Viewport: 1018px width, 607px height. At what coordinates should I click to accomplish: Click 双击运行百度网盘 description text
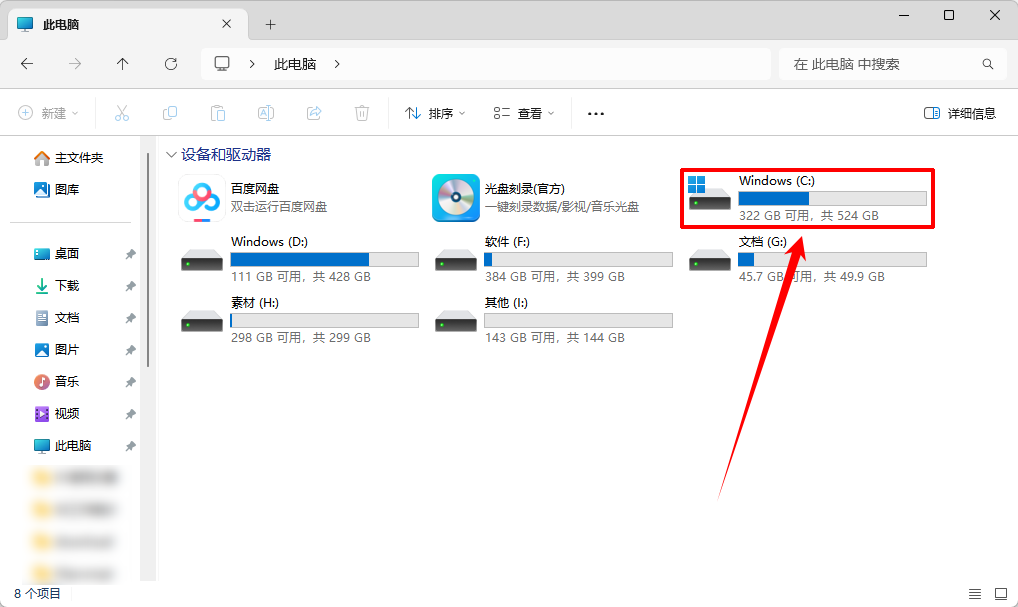pos(279,207)
